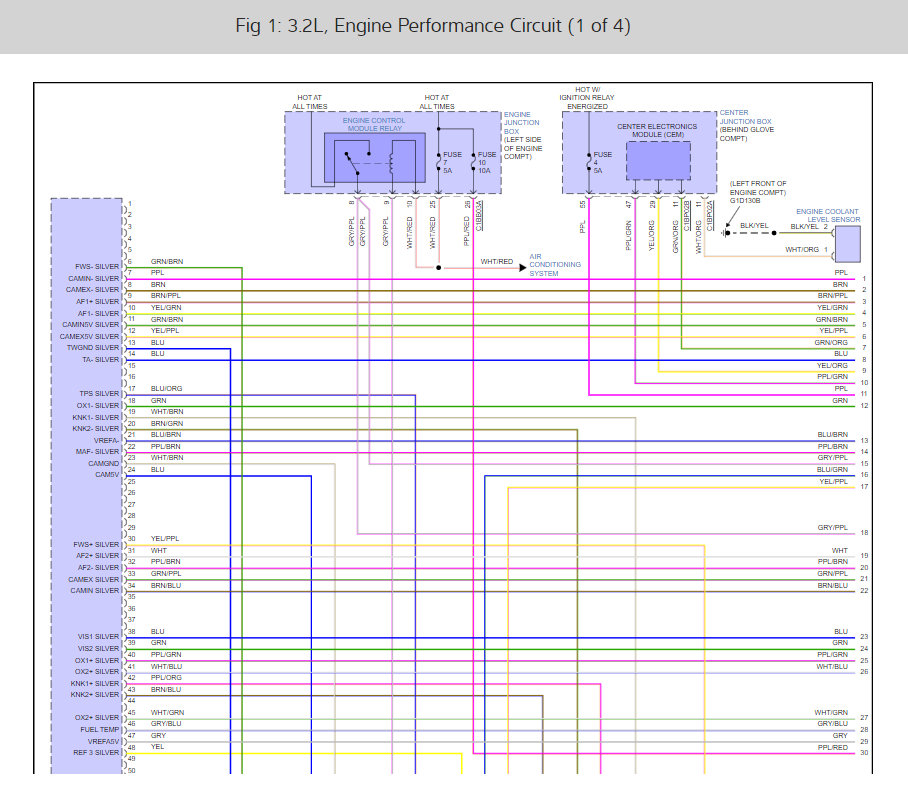Click the 'AF2- SILVER' pin label
This screenshot has width=908, height=799.
98,568
